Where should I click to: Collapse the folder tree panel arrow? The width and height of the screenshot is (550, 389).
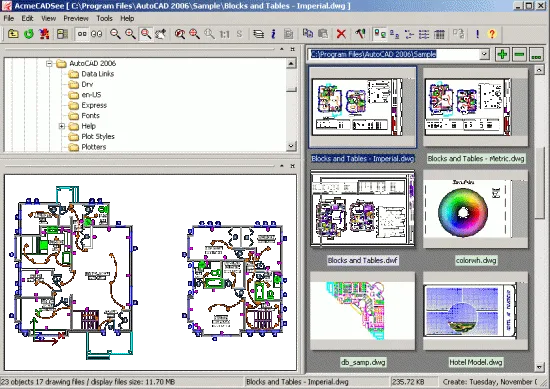(282, 49)
